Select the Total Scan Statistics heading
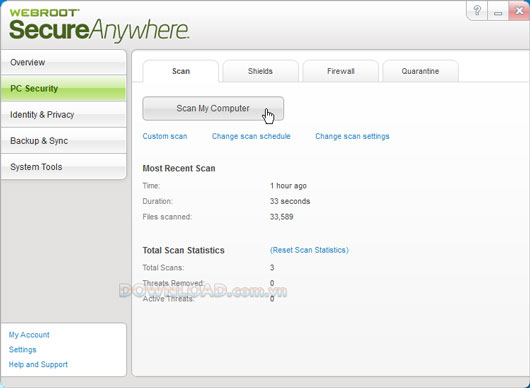Image resolution: width=530 pixels, height=388 pixels. (184, 250)
